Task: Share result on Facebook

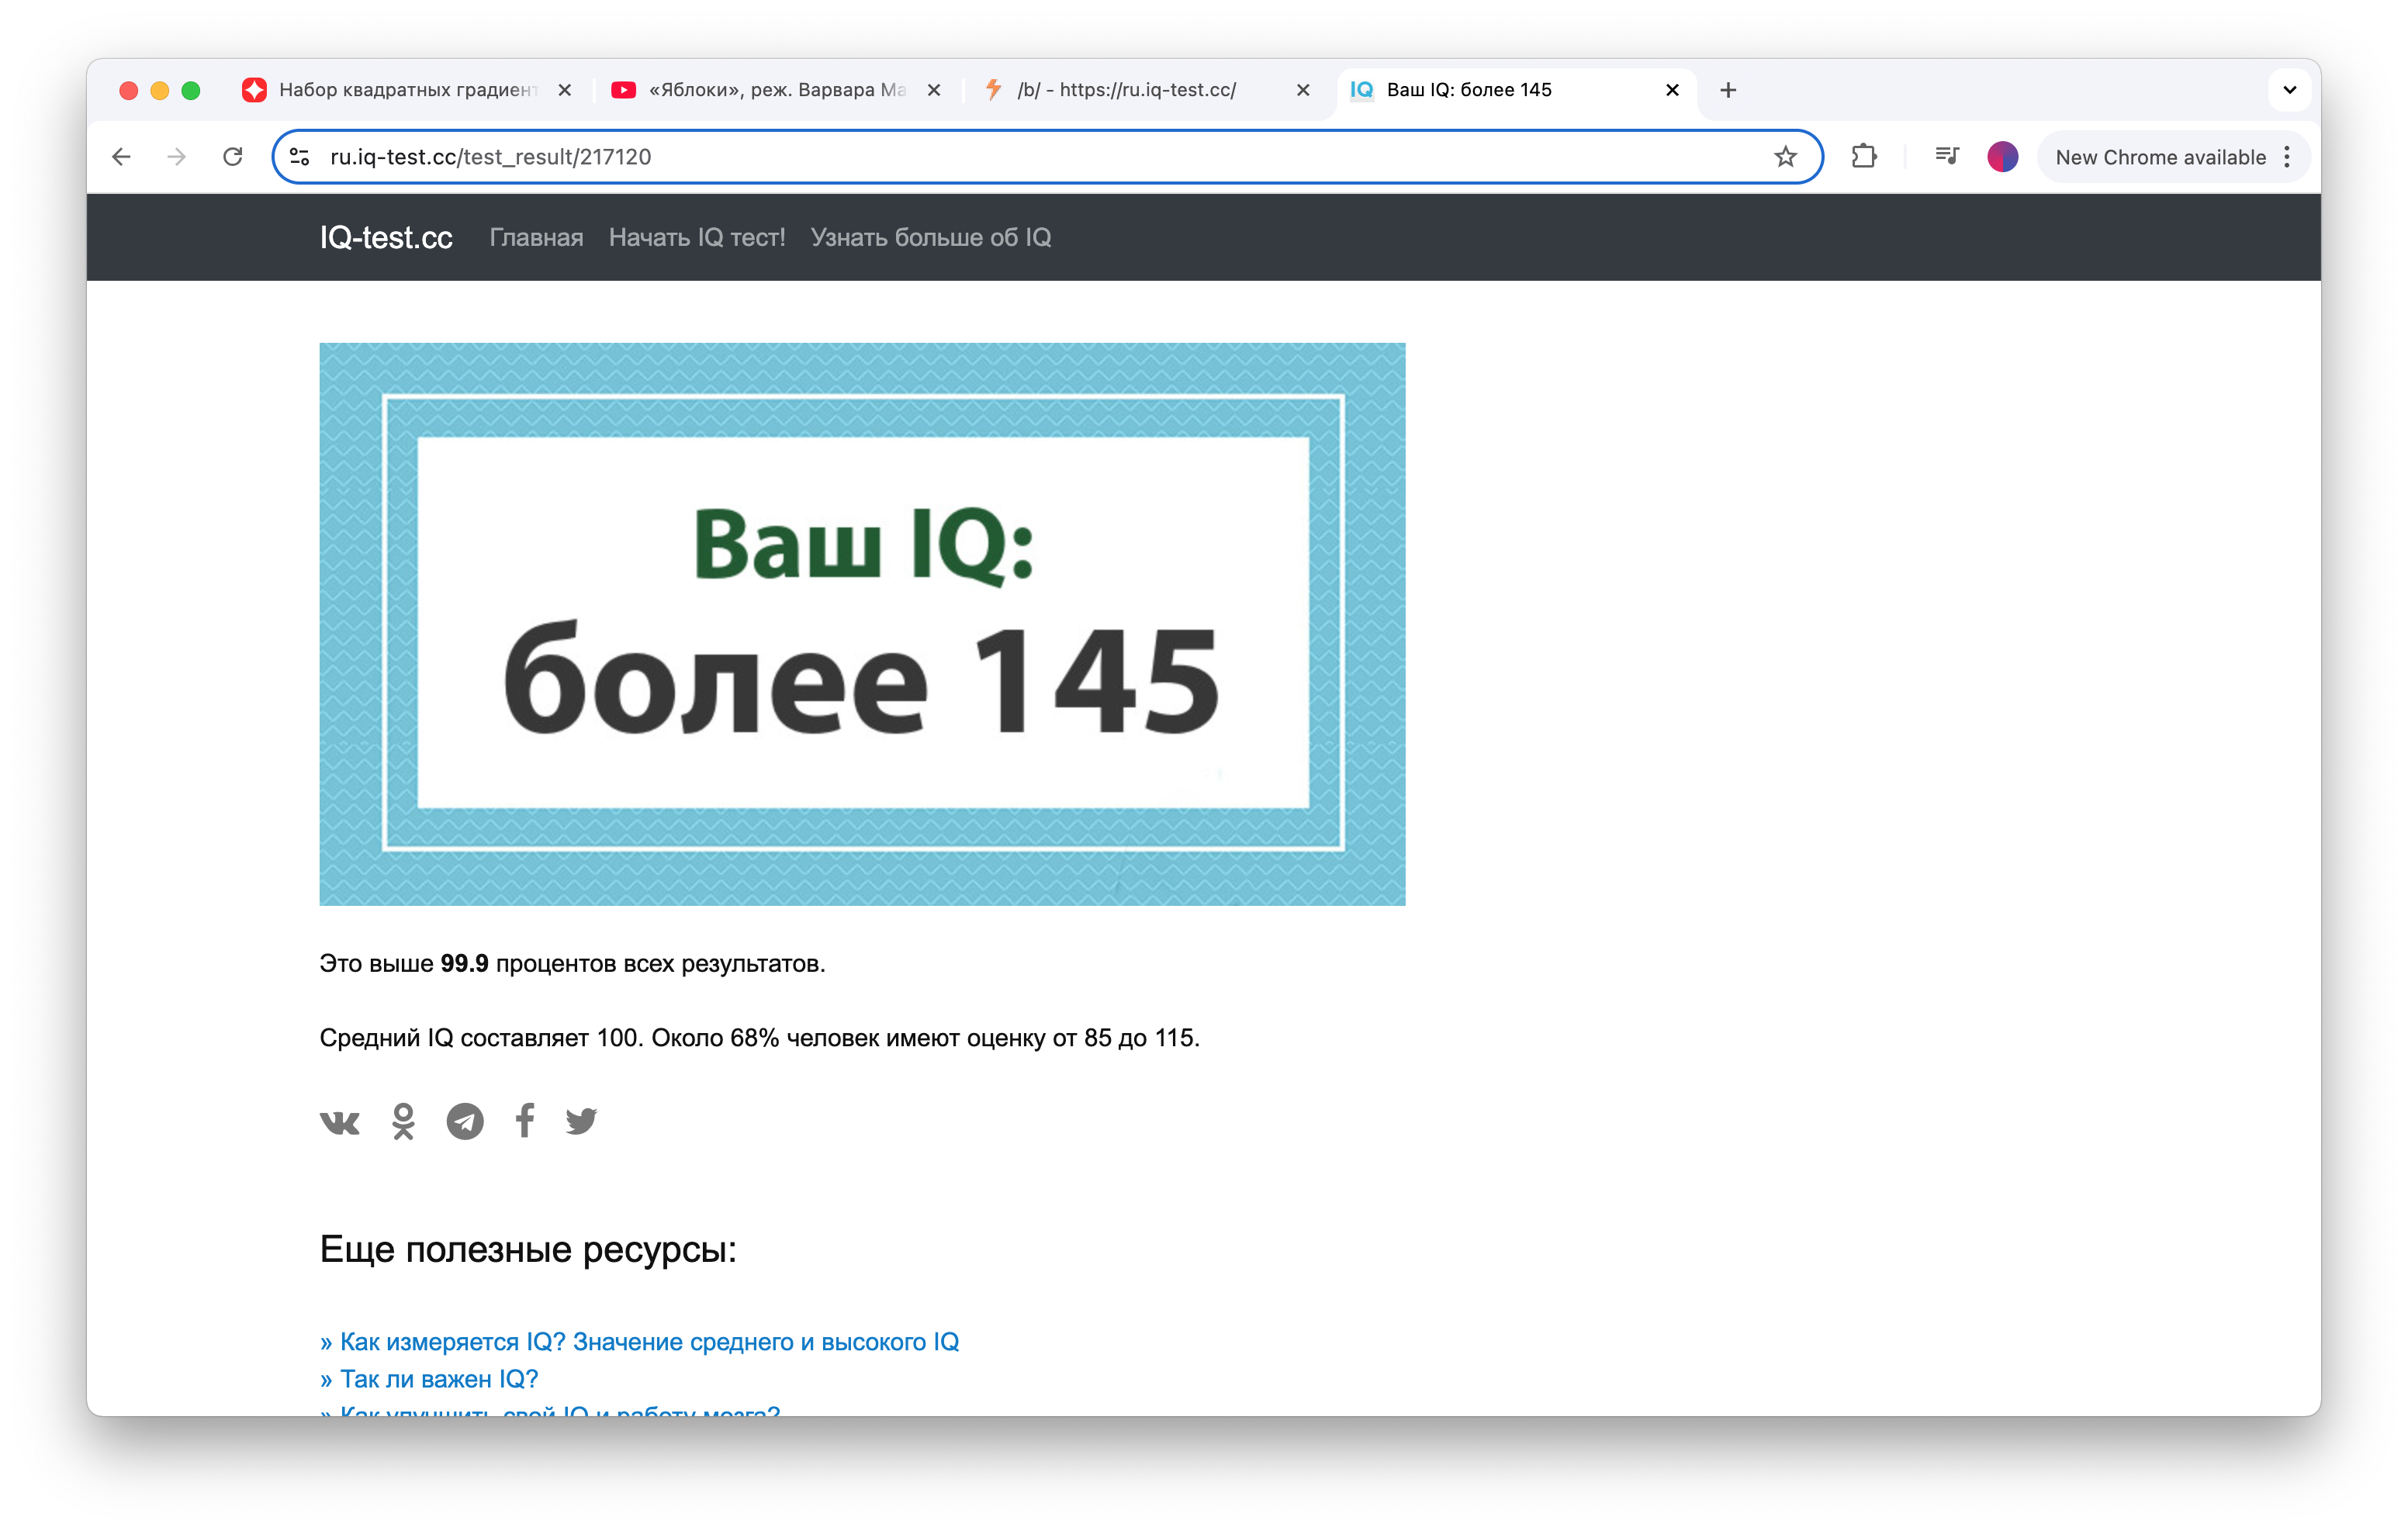Action: pos(525,1120)
